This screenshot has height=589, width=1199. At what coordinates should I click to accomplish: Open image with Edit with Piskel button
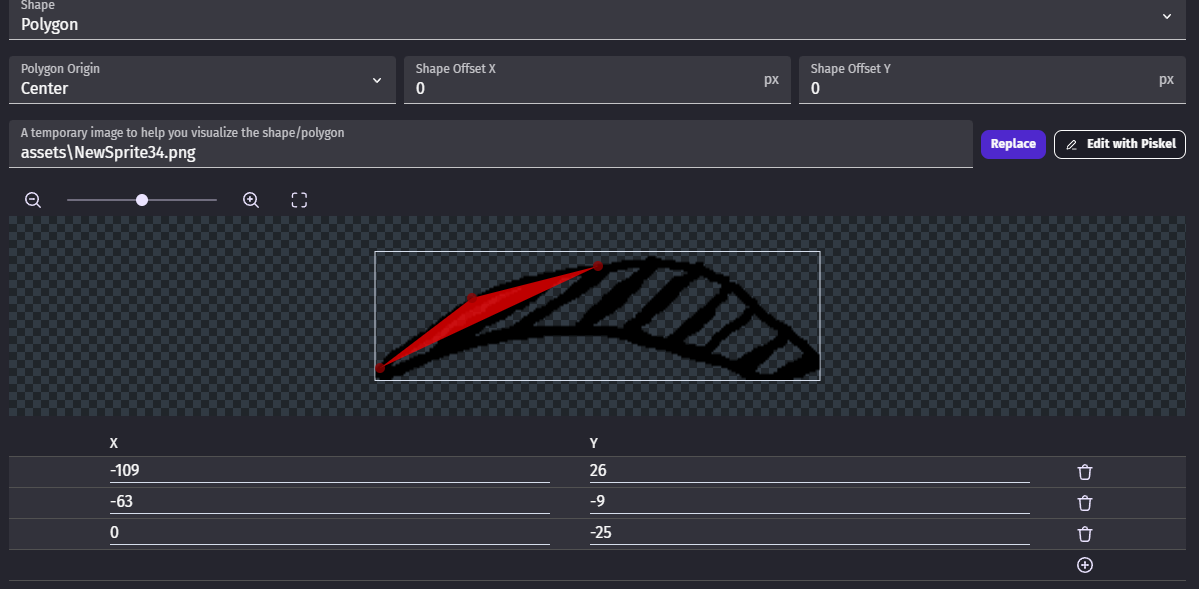pos(1119,144)
